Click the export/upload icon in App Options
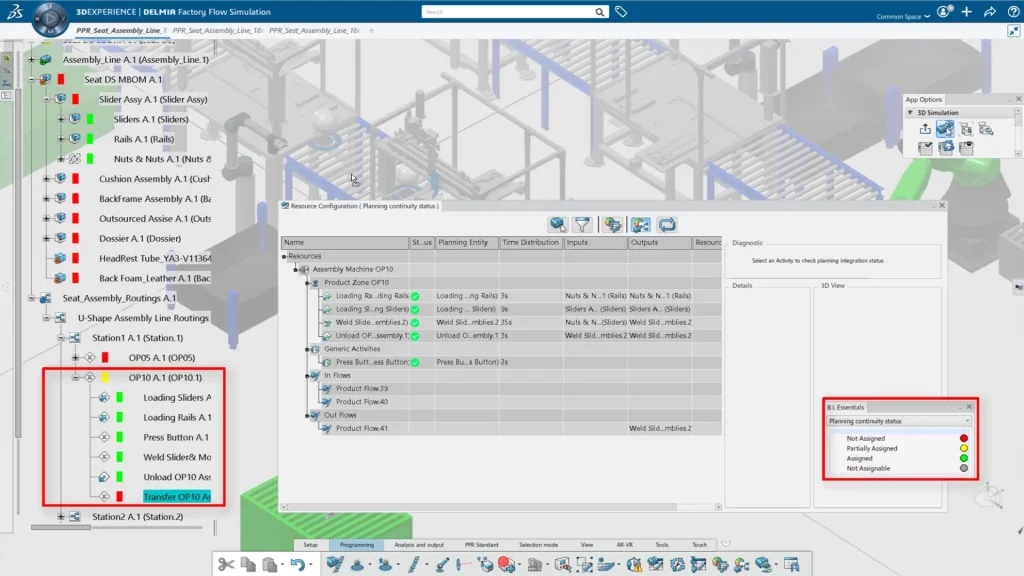 pos(925,129)
